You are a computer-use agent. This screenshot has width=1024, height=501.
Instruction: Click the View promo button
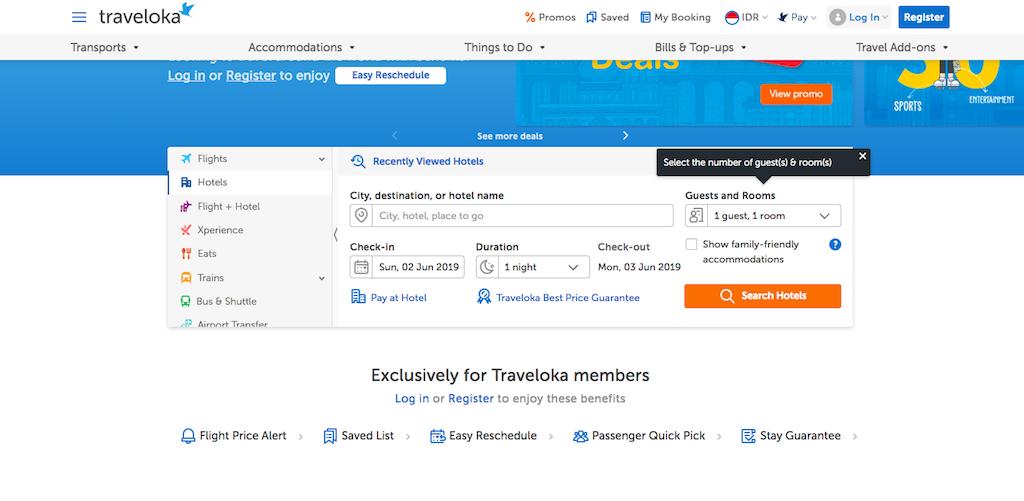[795, 94]
